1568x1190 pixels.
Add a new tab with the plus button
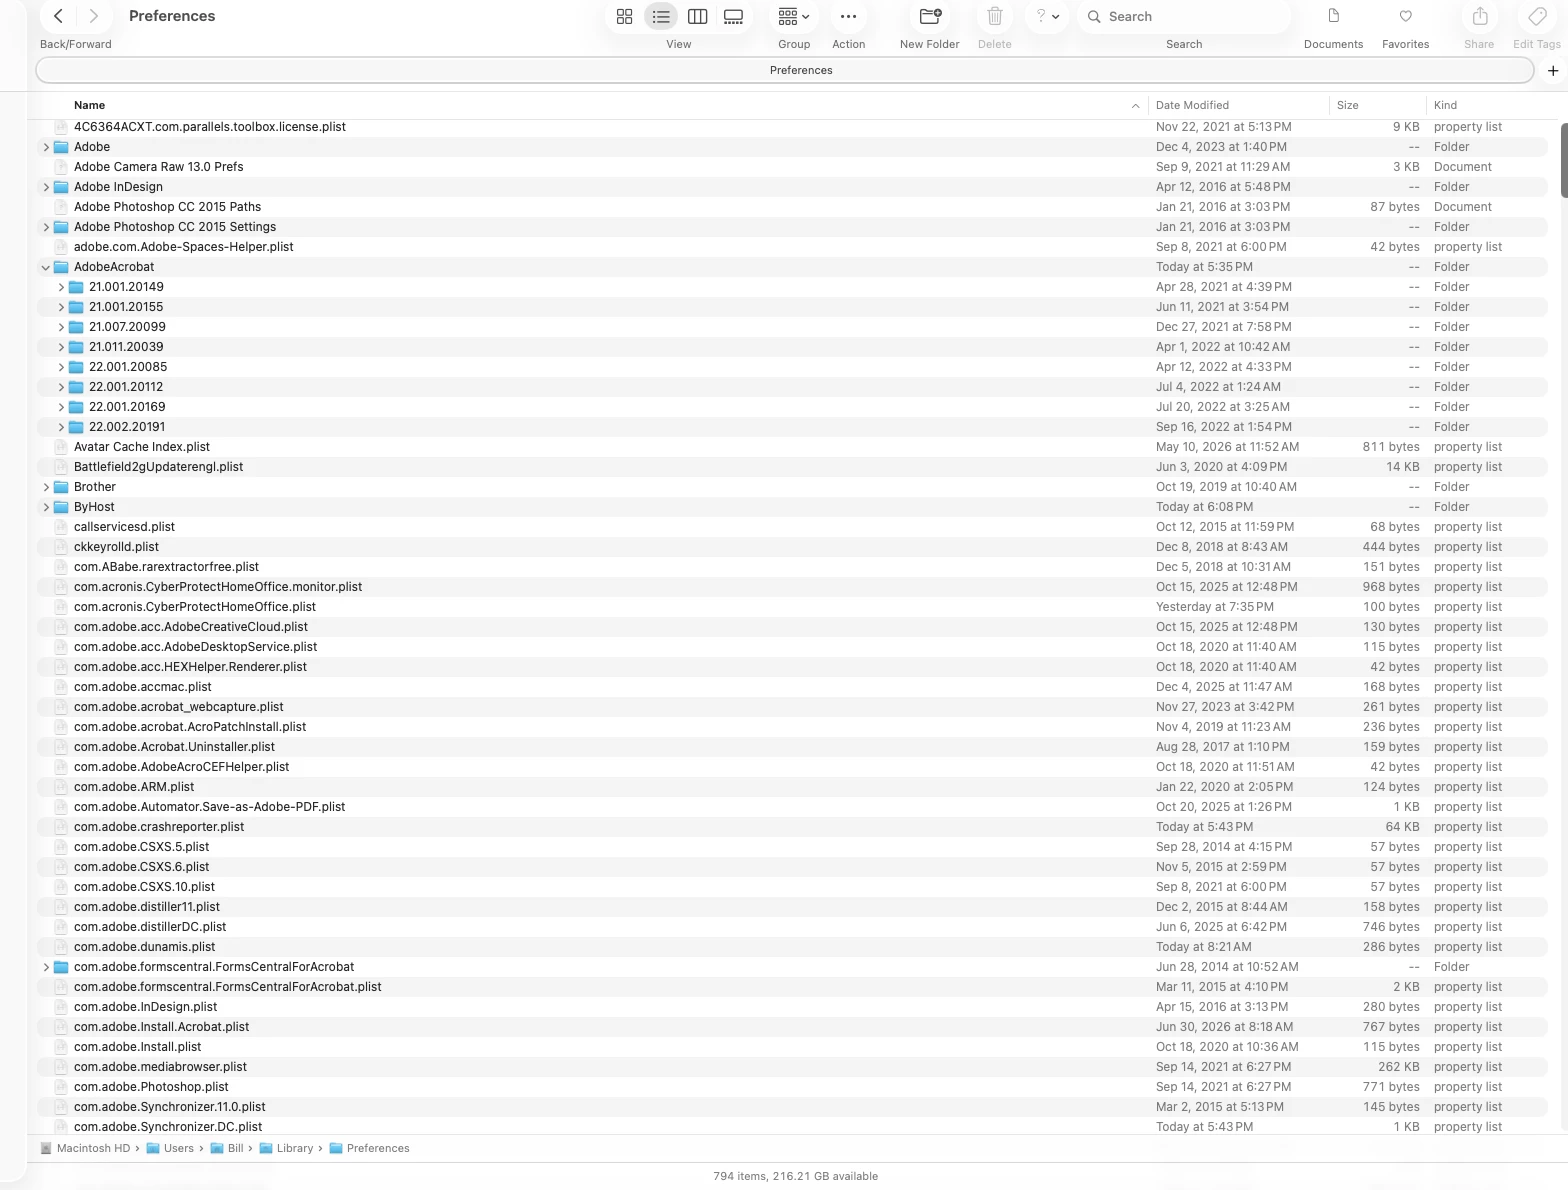[x=1553, y=70]
